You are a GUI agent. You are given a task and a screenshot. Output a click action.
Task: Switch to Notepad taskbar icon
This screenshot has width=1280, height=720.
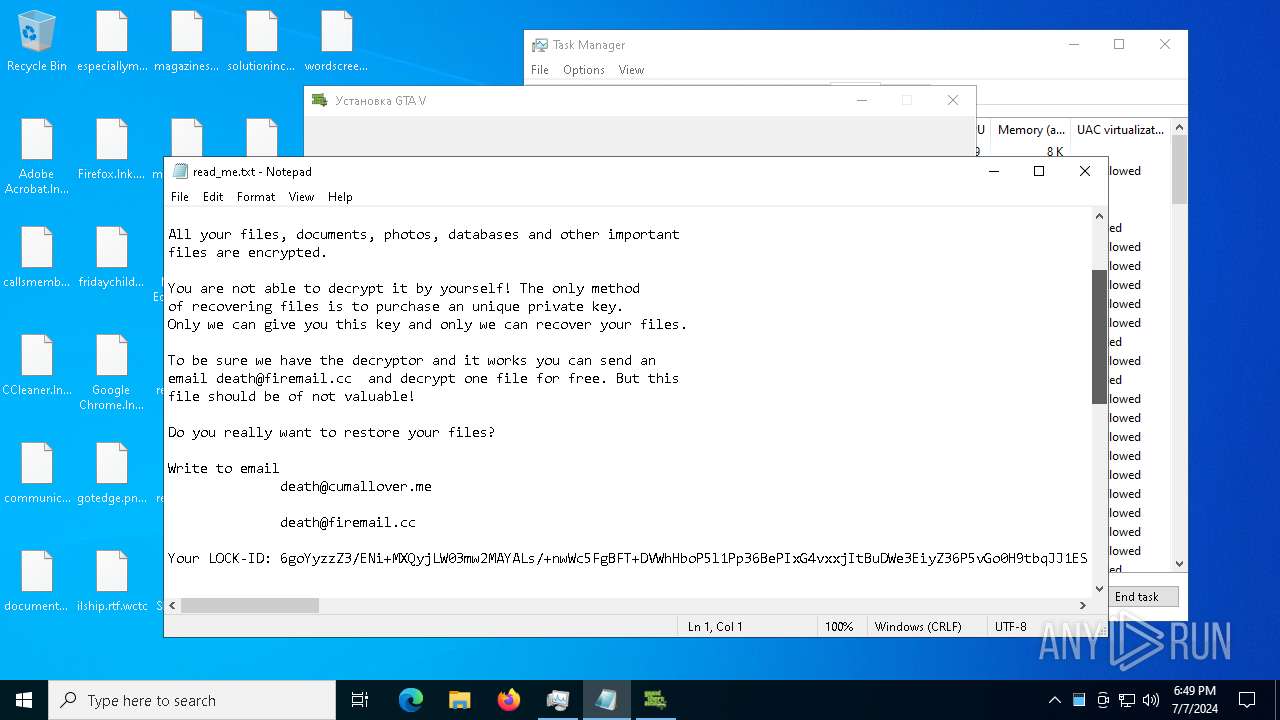607,700
